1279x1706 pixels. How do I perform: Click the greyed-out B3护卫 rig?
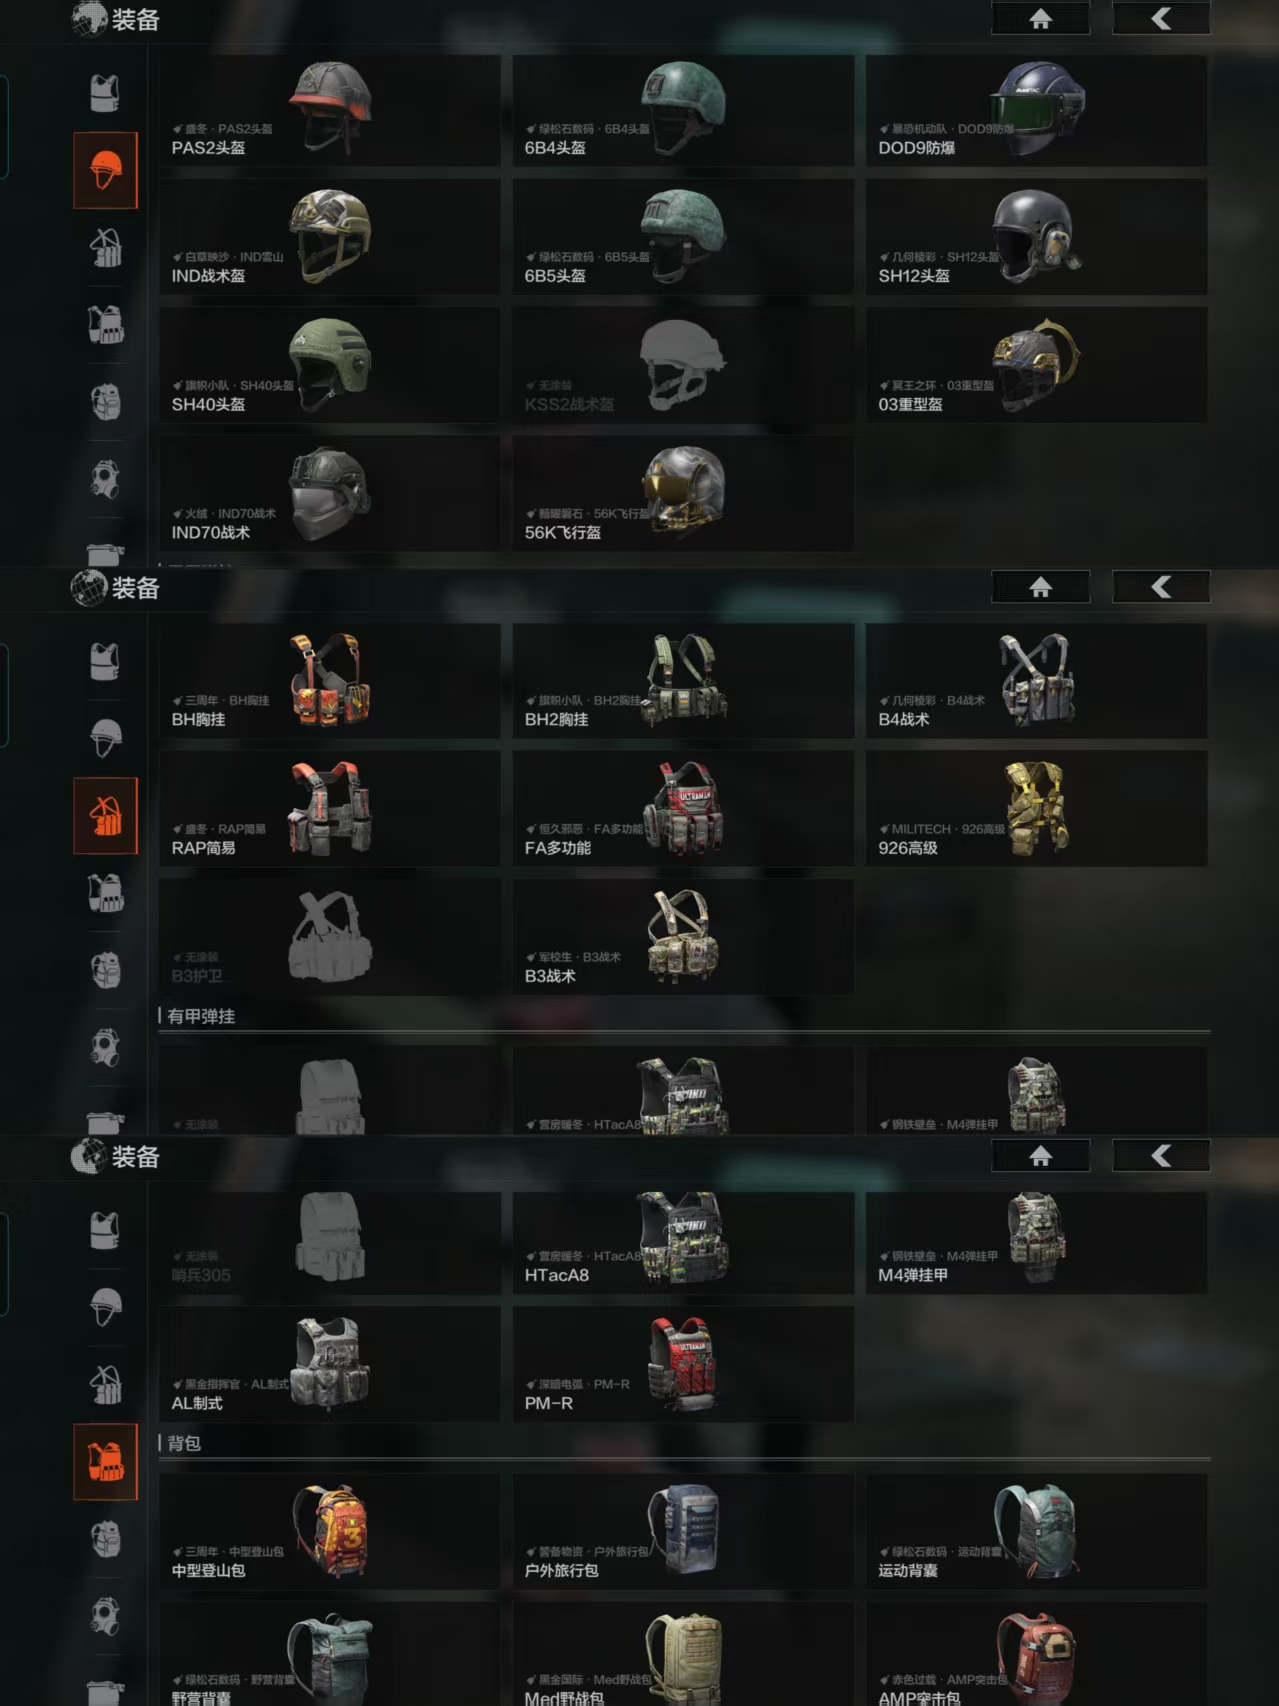[330, 937]
